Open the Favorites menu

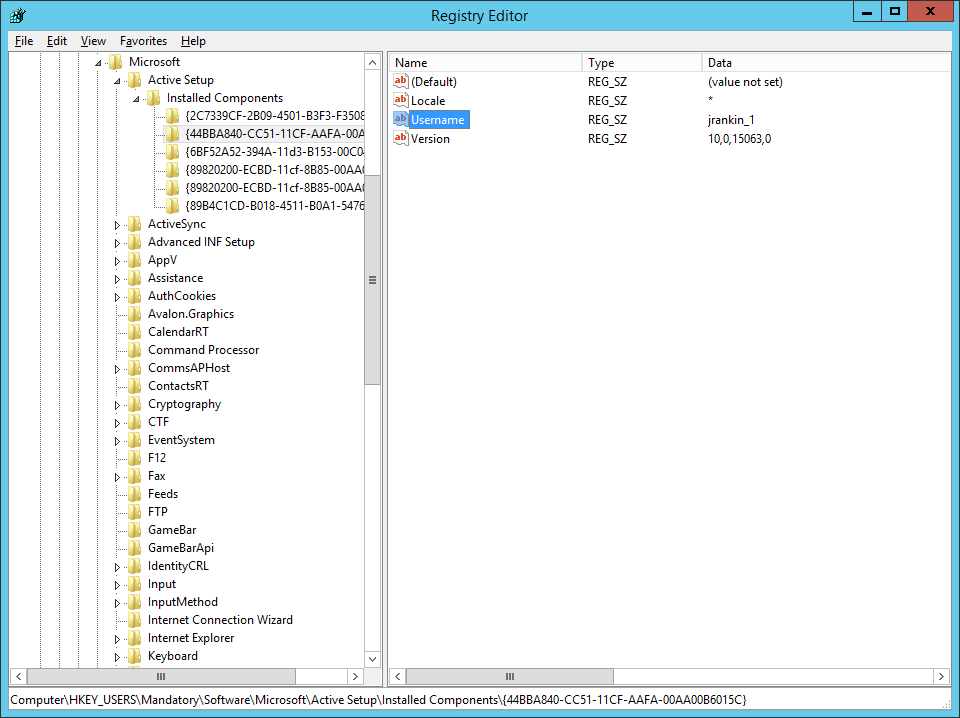point(143,41)
